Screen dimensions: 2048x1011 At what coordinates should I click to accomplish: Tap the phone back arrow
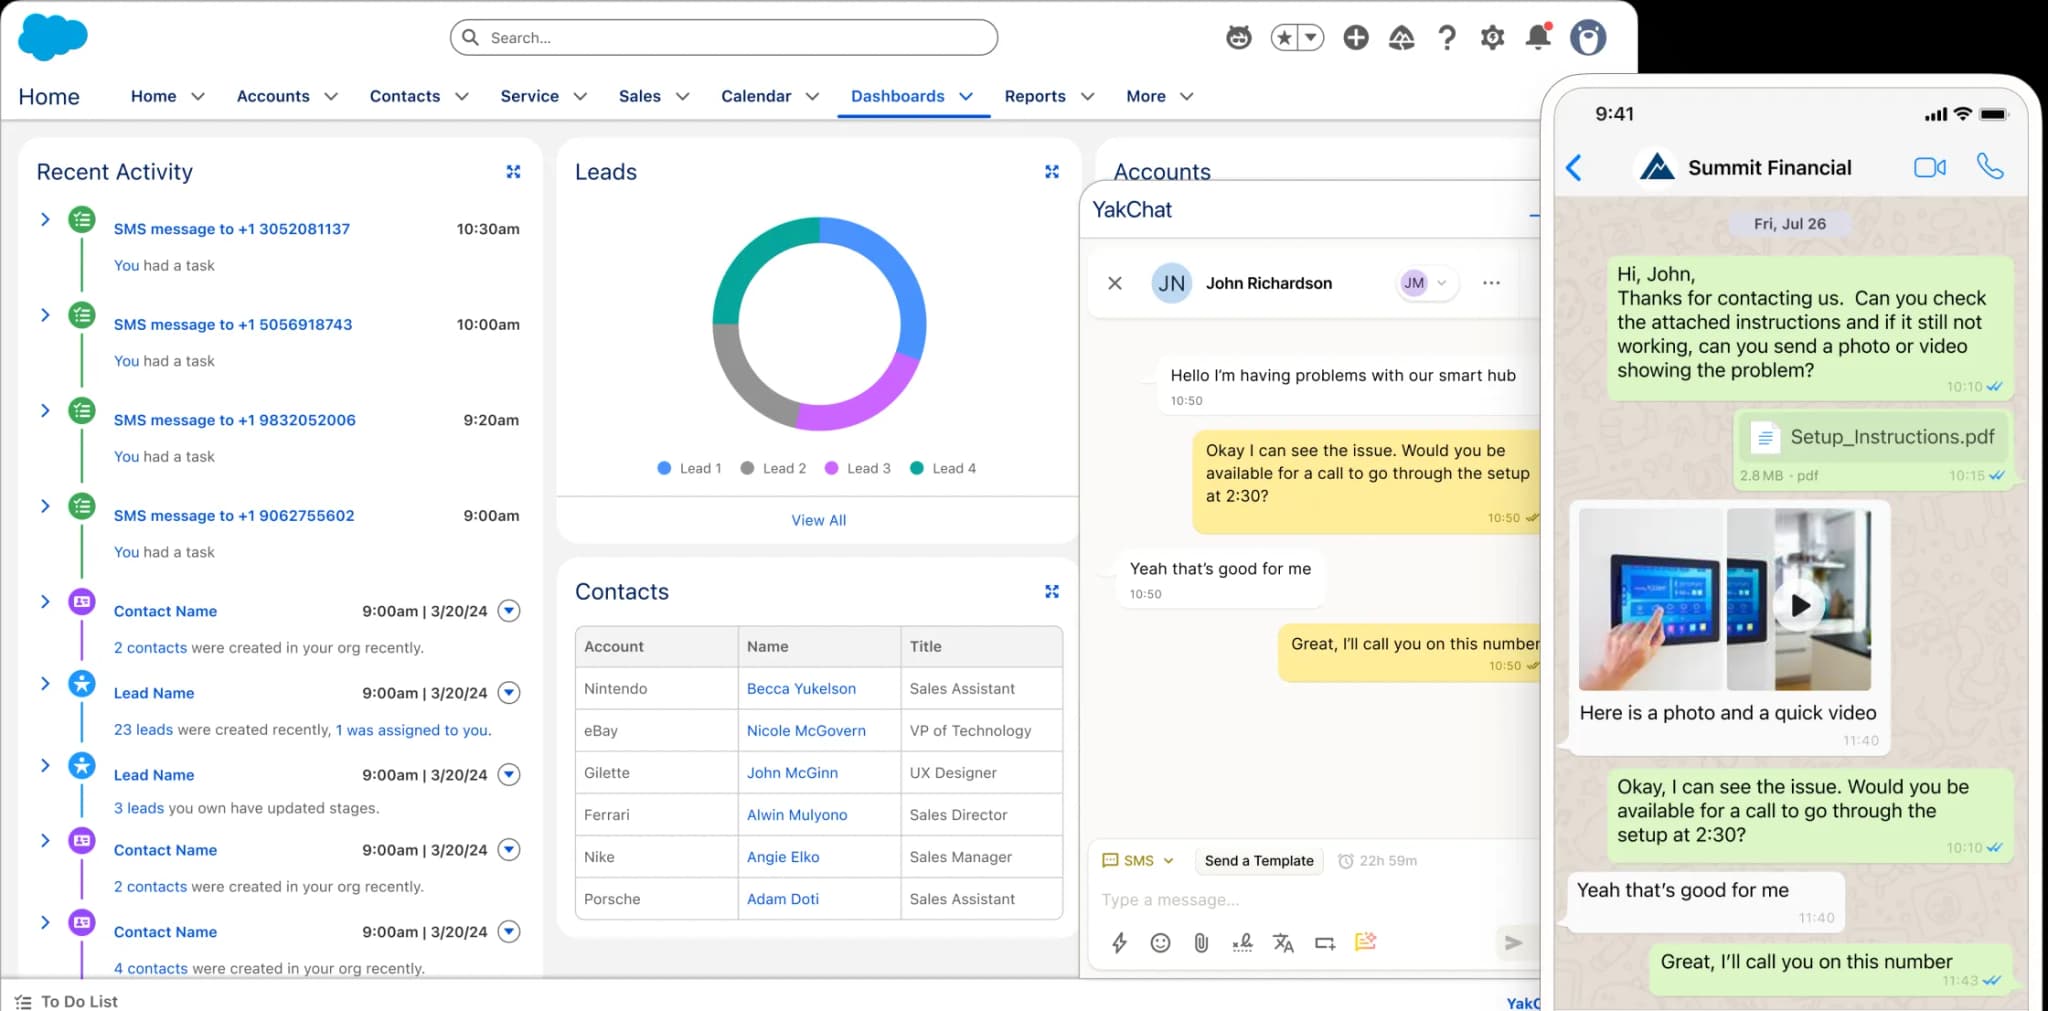[1574, 167]
